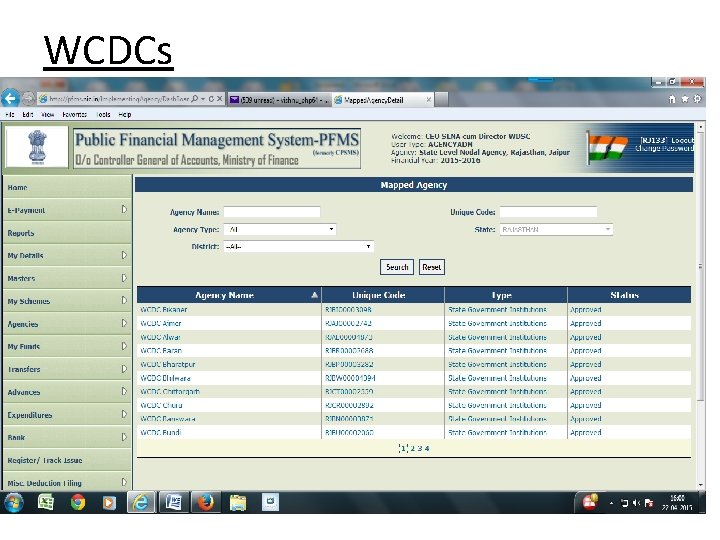Switch to Internet Explorer in taskbar
Image resolution: width=720 pixels, height=540 pixels.
tap(141, 502)
